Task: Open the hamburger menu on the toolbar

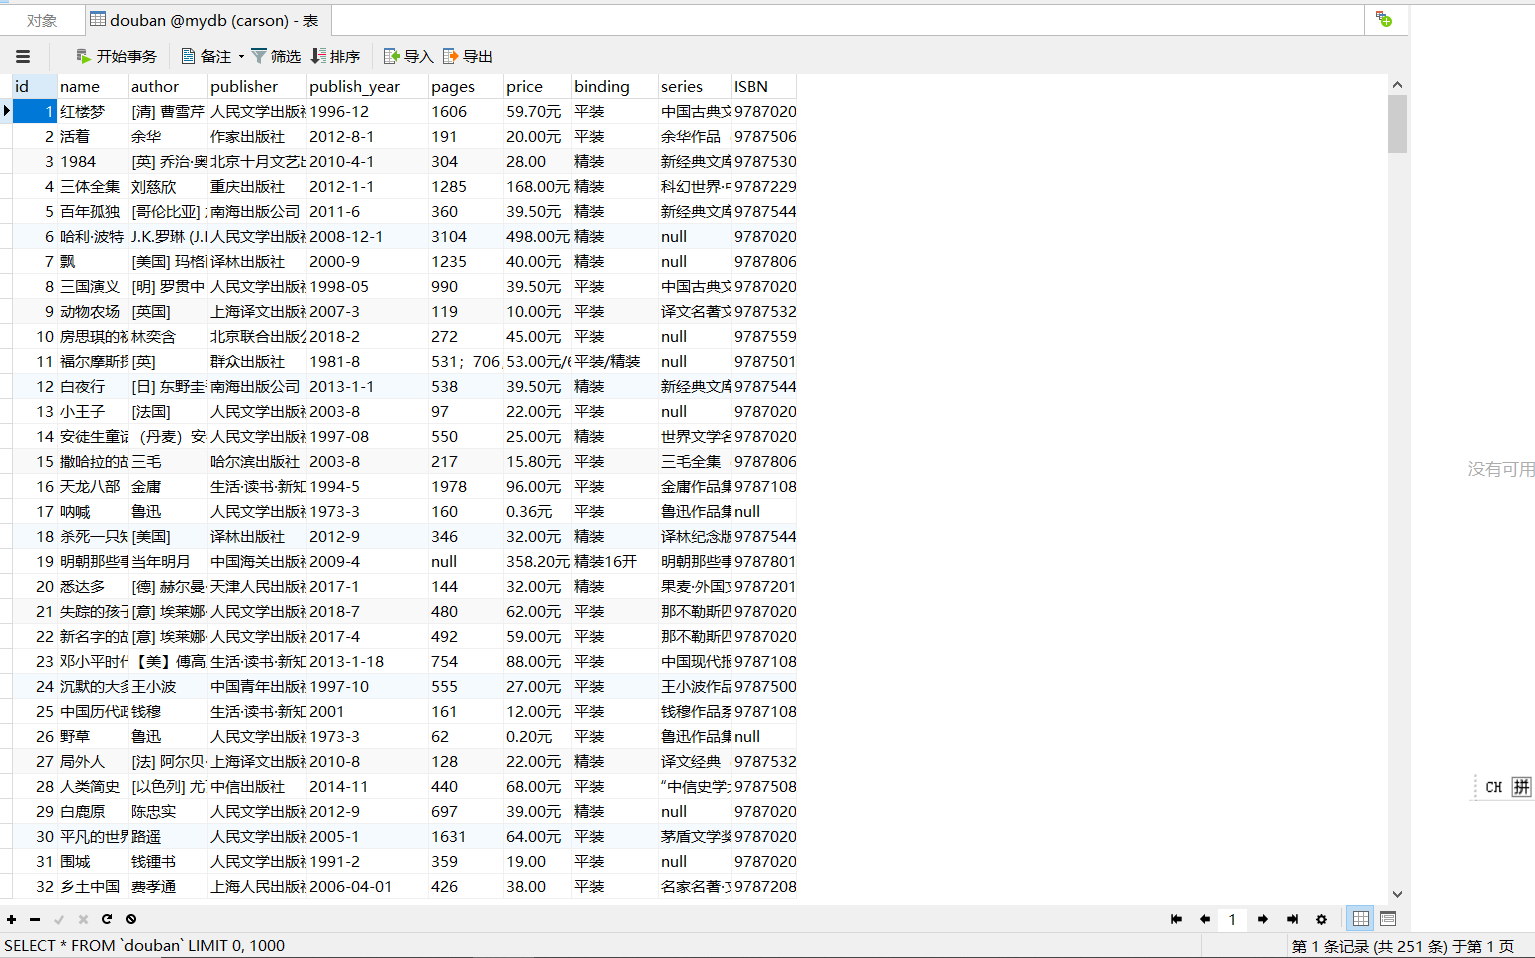Action: click(x=22, y=56)
